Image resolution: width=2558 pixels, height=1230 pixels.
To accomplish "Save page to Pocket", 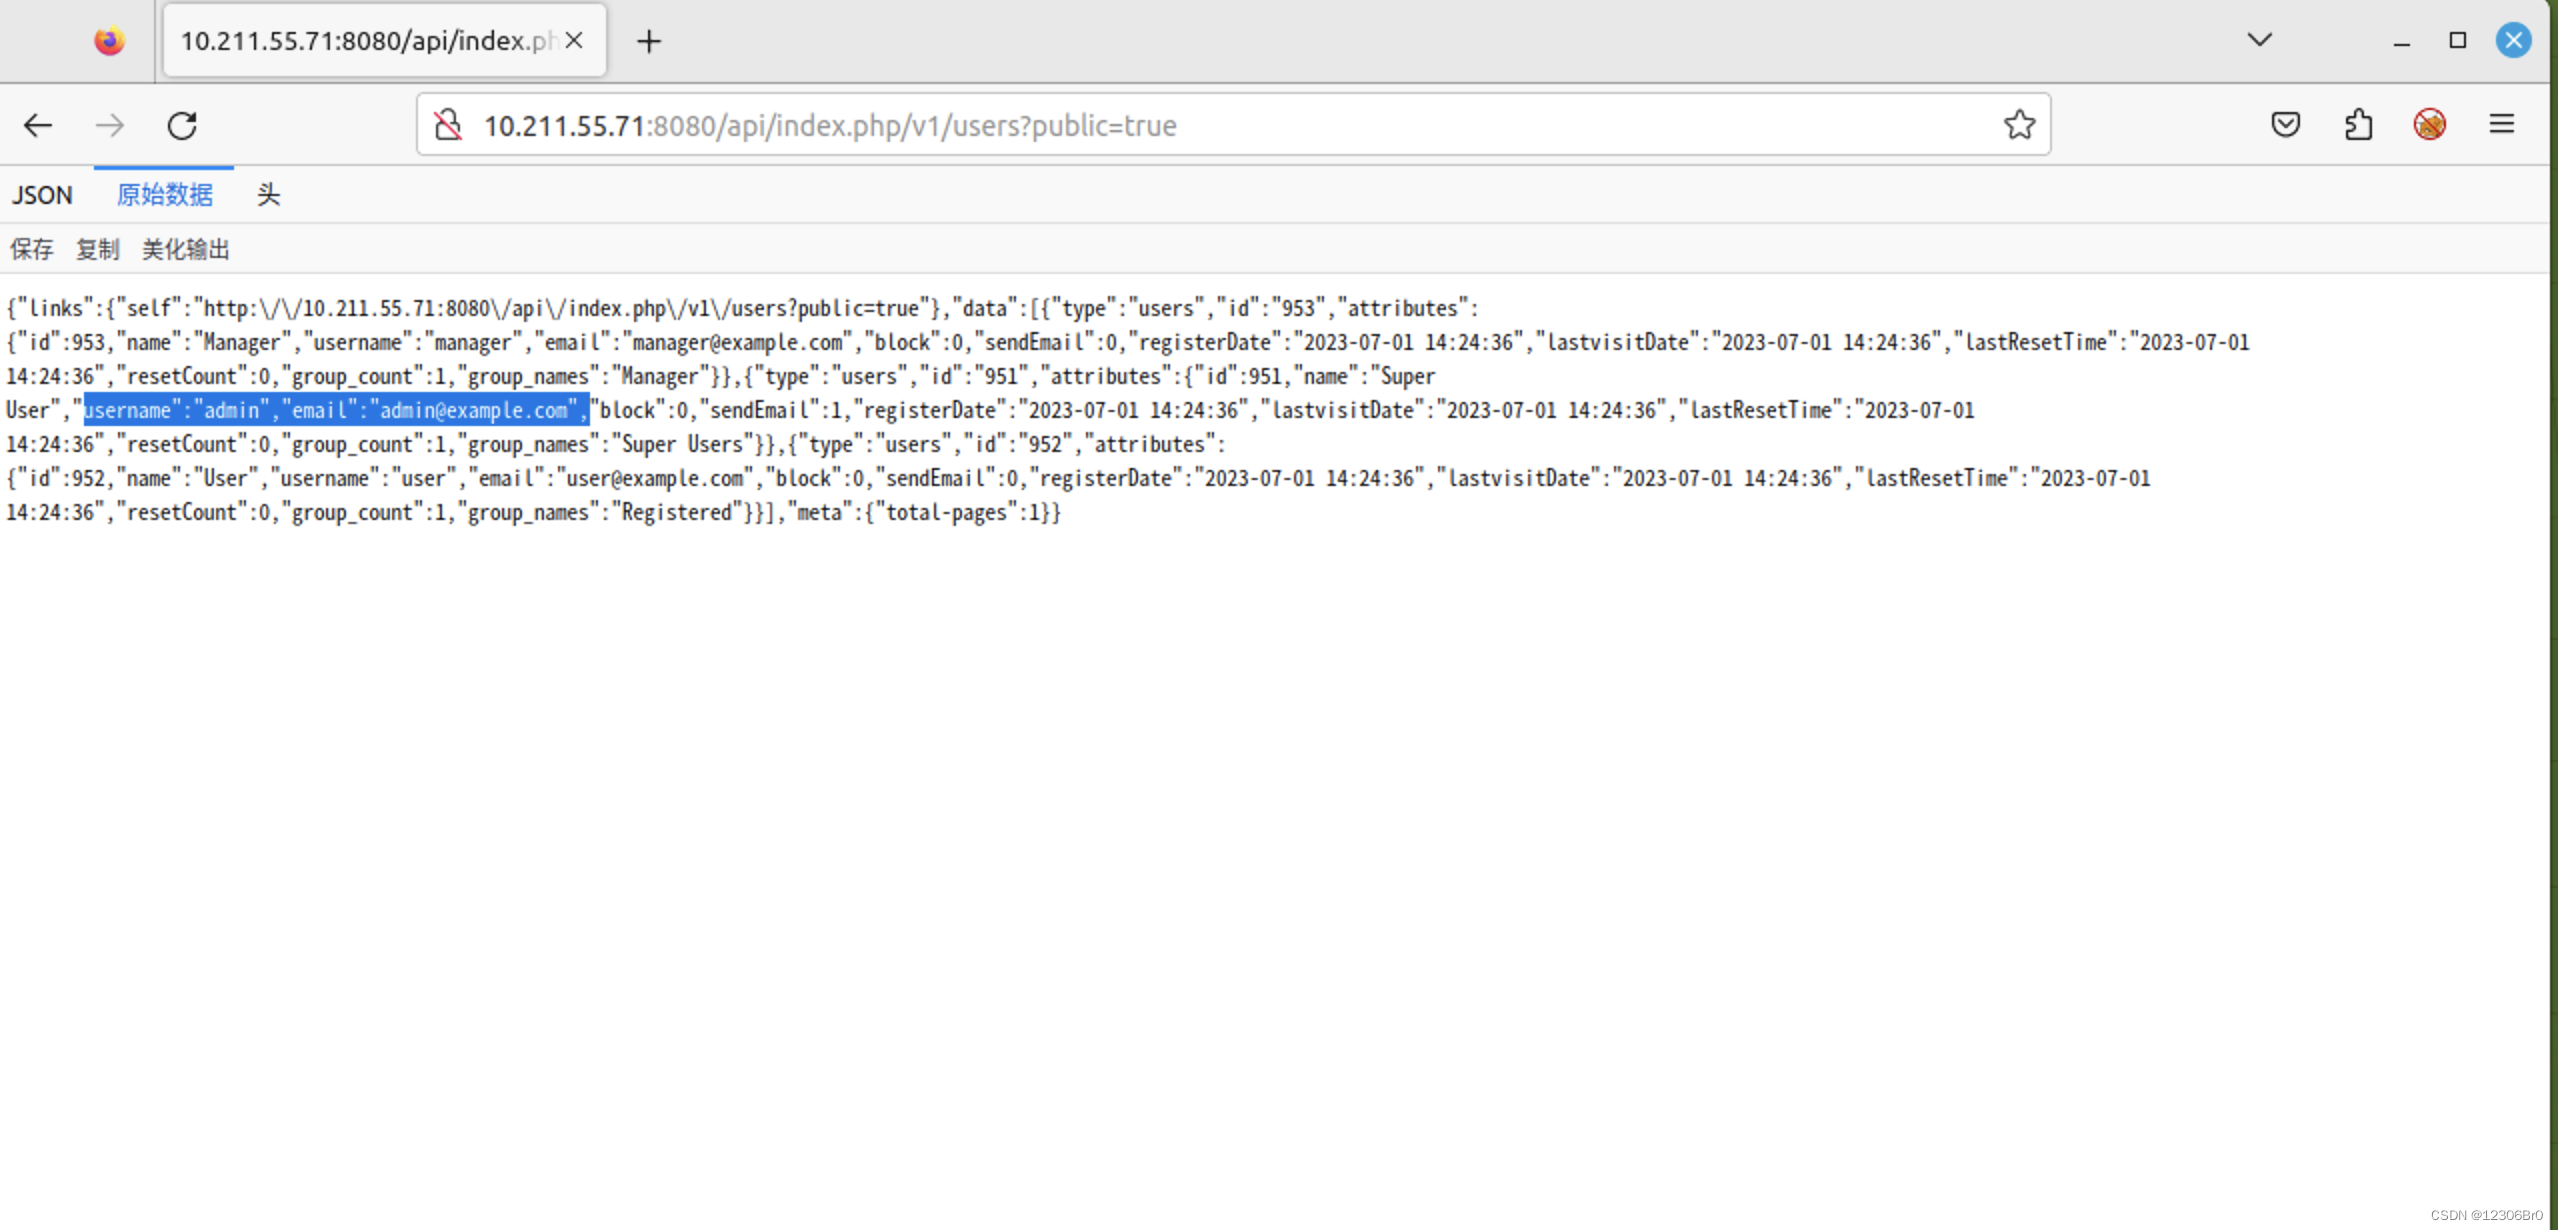I will click(x=2286, y=124).
